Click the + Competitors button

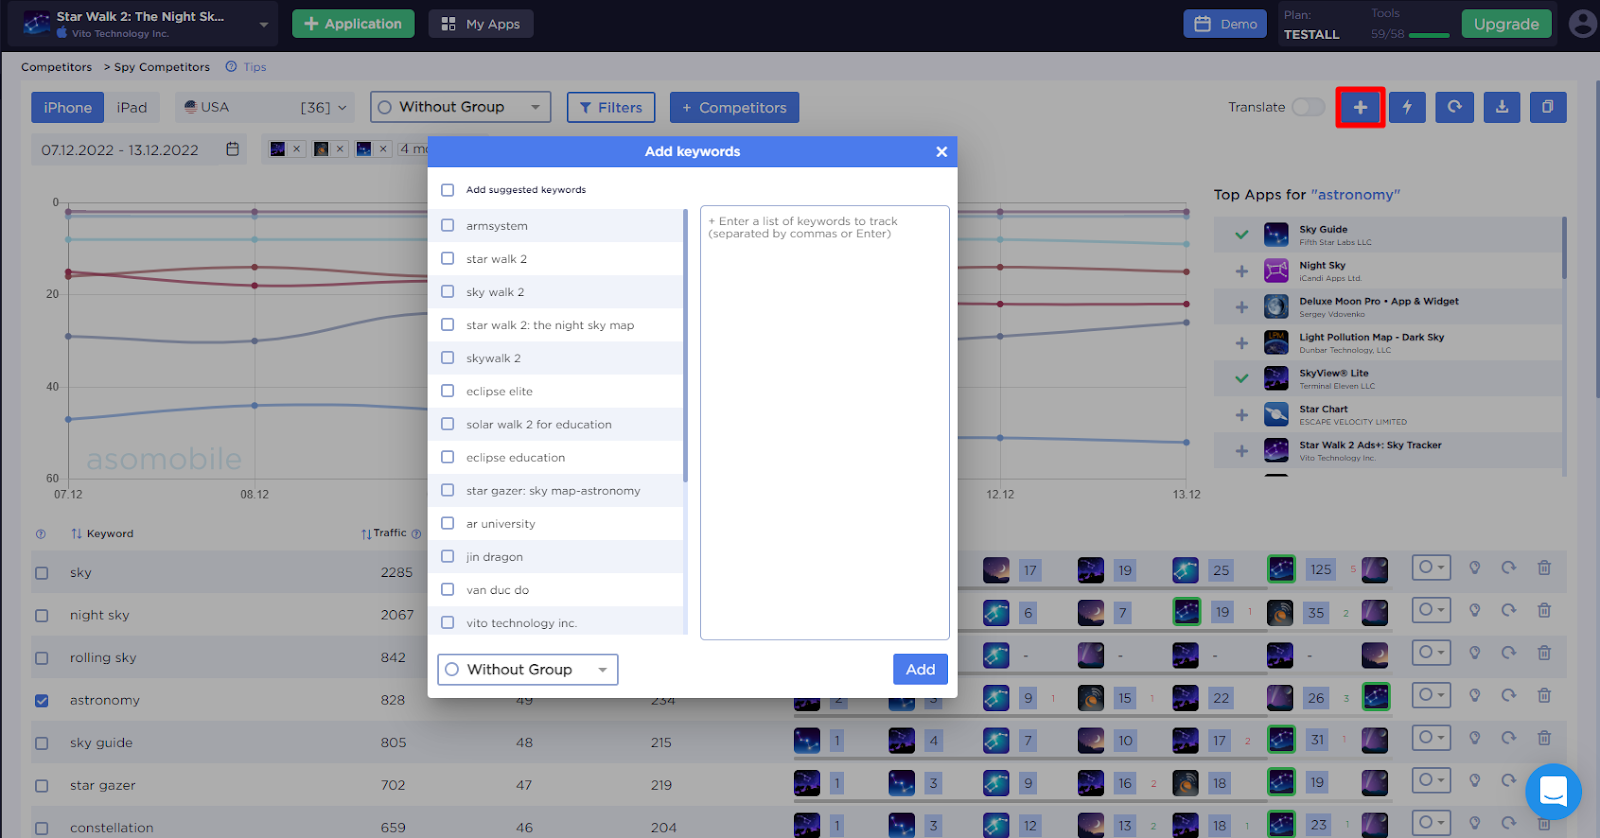coord(734,107)
